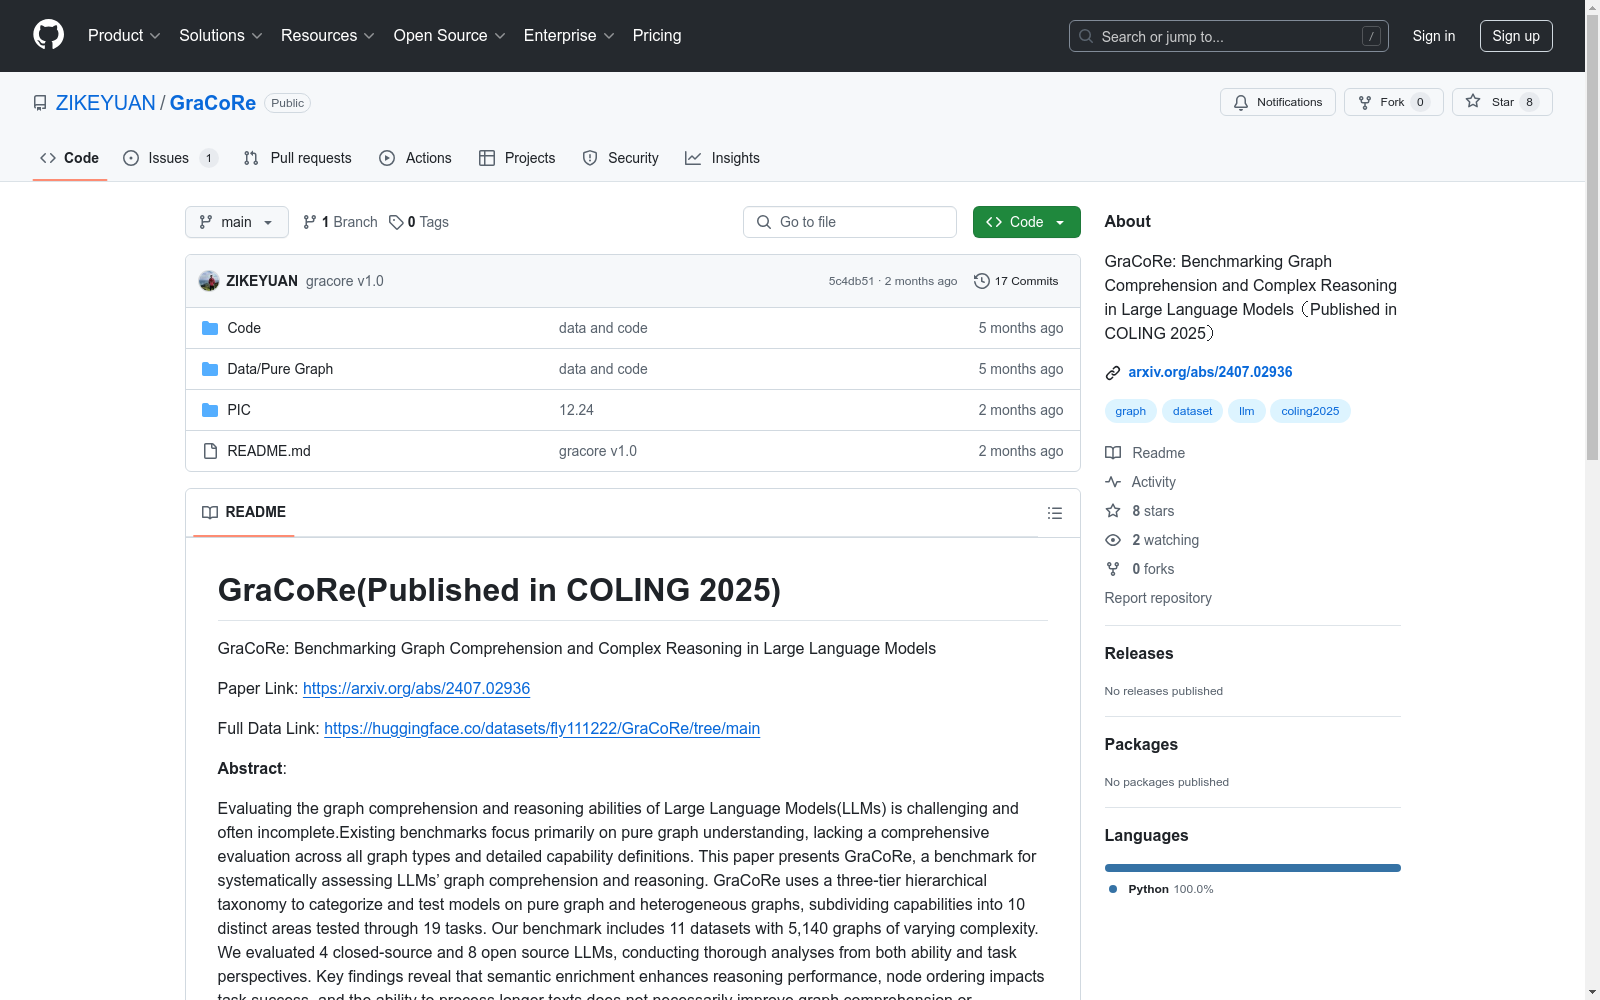Select the Code repository tab
The image size is (1600, 1000).
pos(69,158)
